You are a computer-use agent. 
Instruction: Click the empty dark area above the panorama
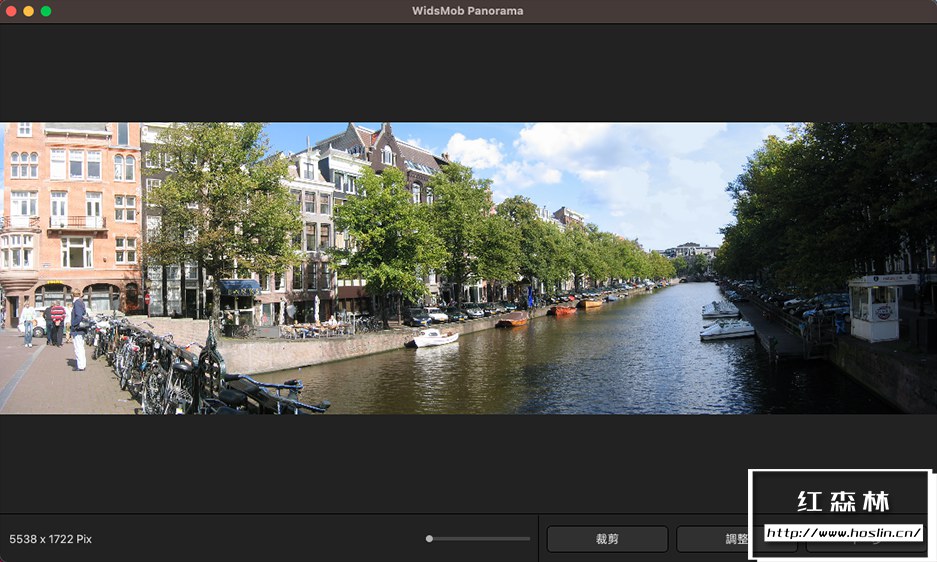coord(468,72)
